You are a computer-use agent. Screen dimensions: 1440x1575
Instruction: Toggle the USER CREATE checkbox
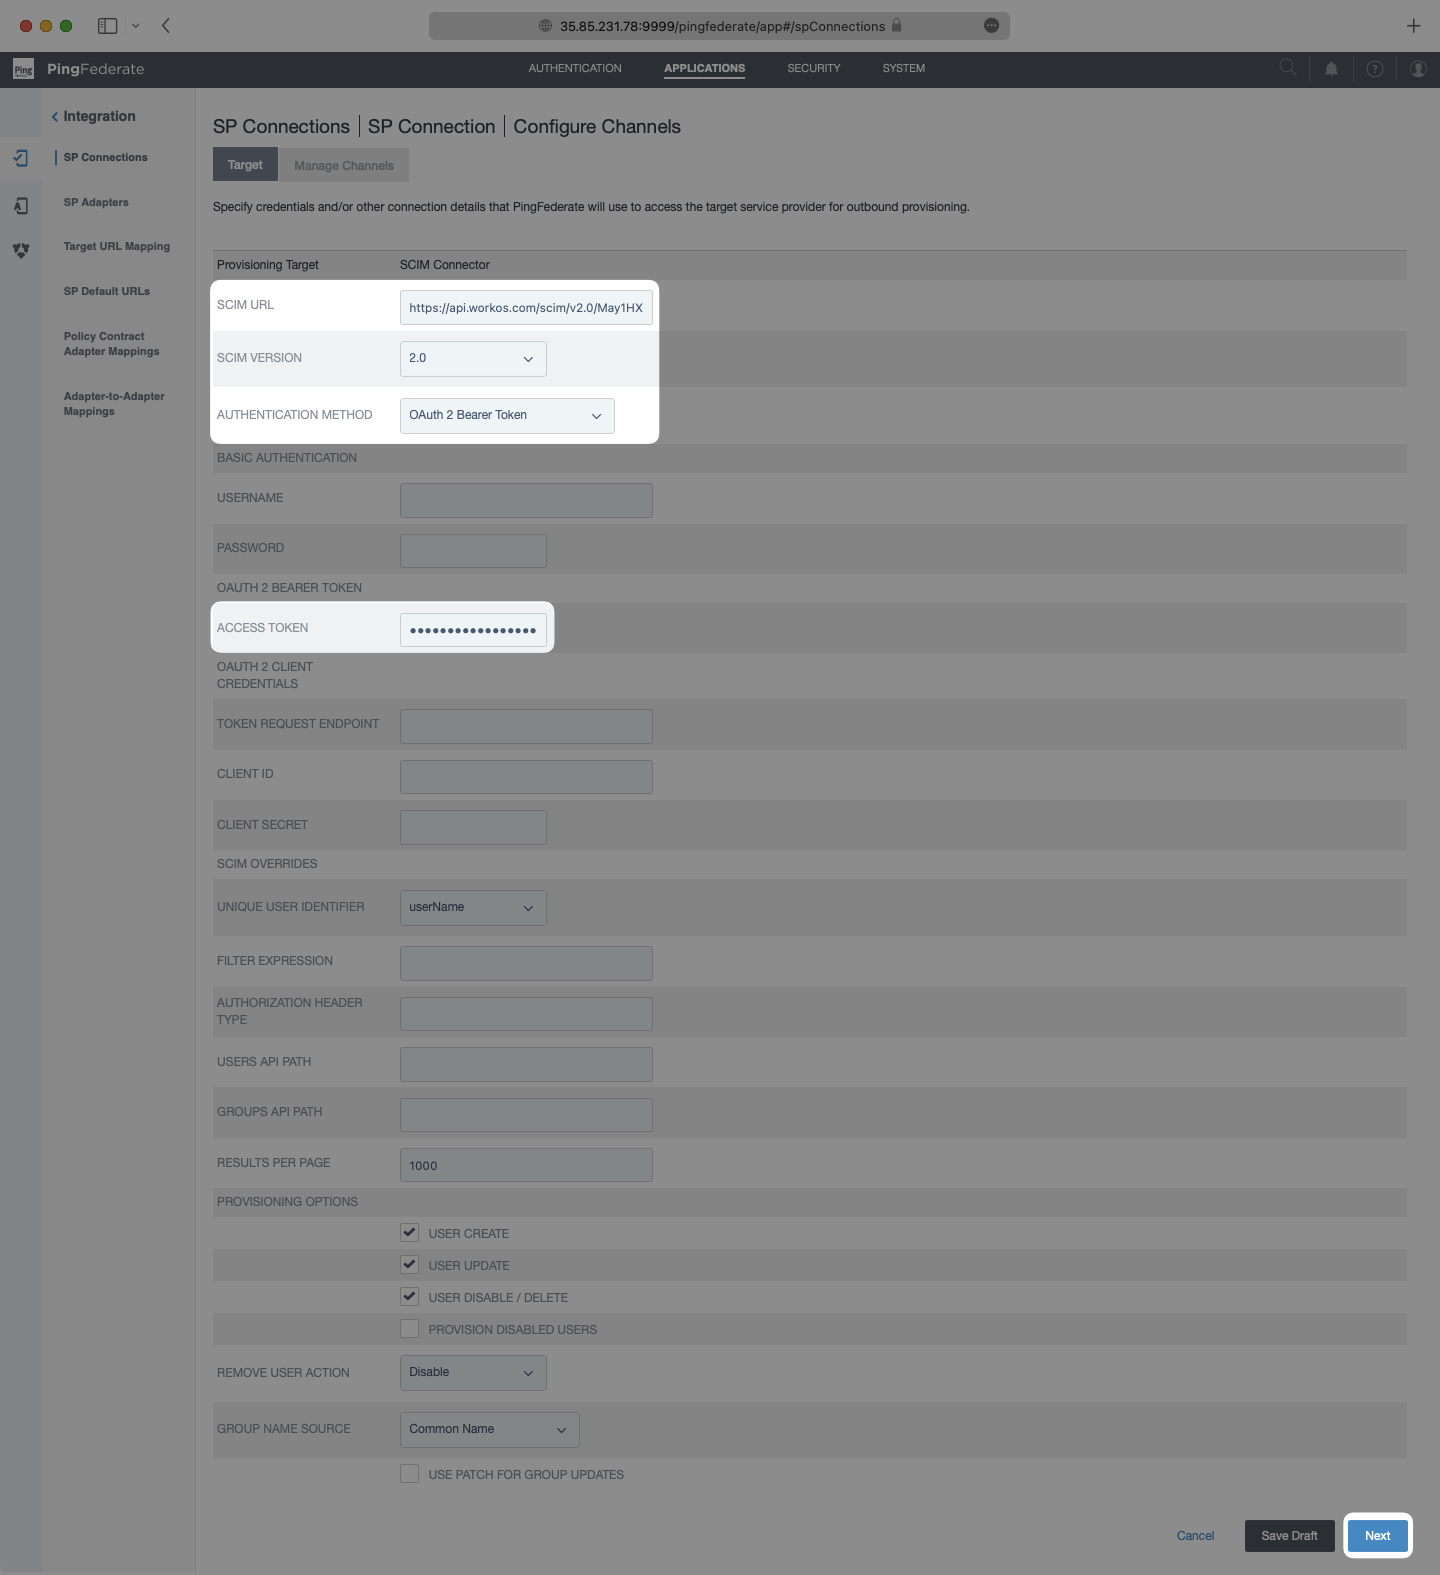(409, 1232)
